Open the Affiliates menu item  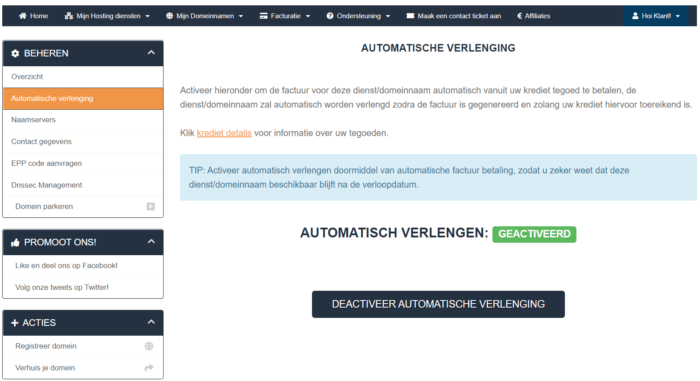533,16
